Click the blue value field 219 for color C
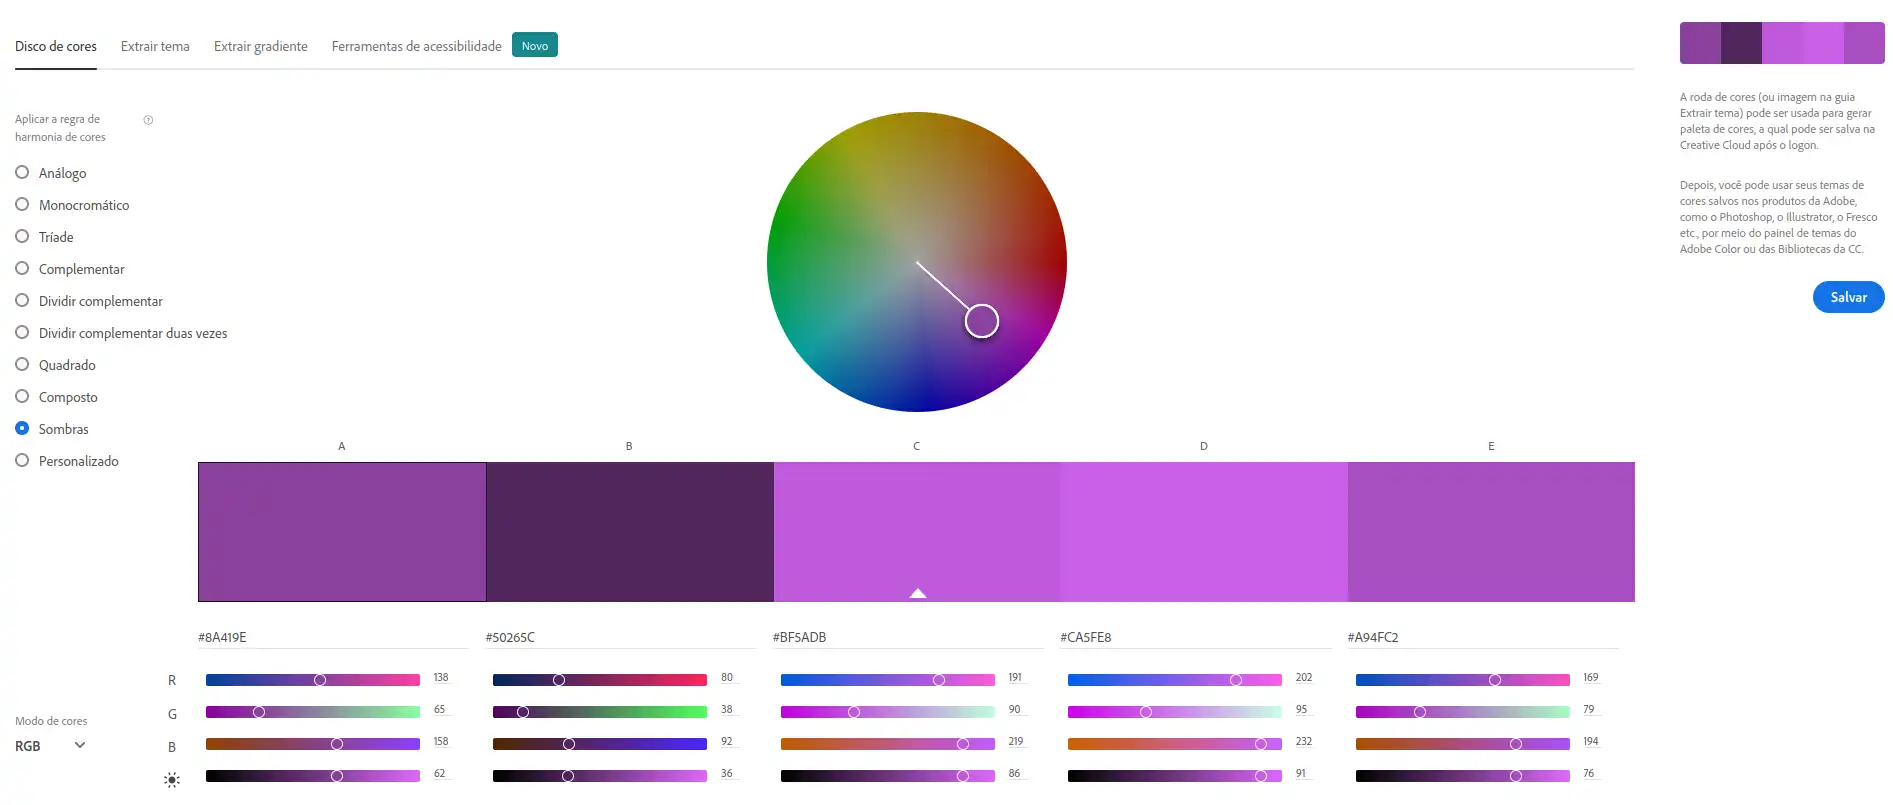 (x=1016, y=742)
